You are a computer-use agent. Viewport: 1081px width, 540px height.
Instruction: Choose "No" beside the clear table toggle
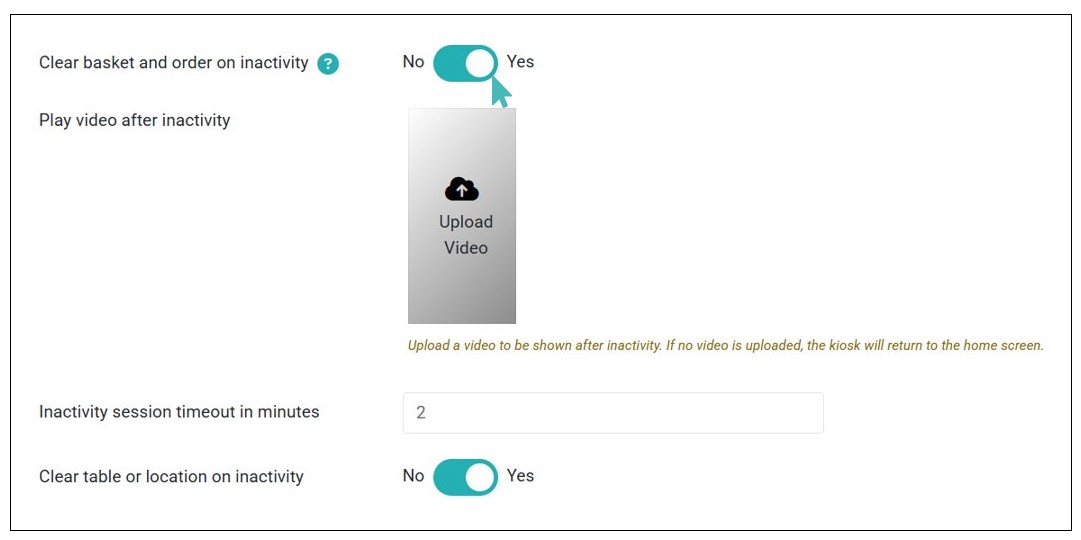413,476
